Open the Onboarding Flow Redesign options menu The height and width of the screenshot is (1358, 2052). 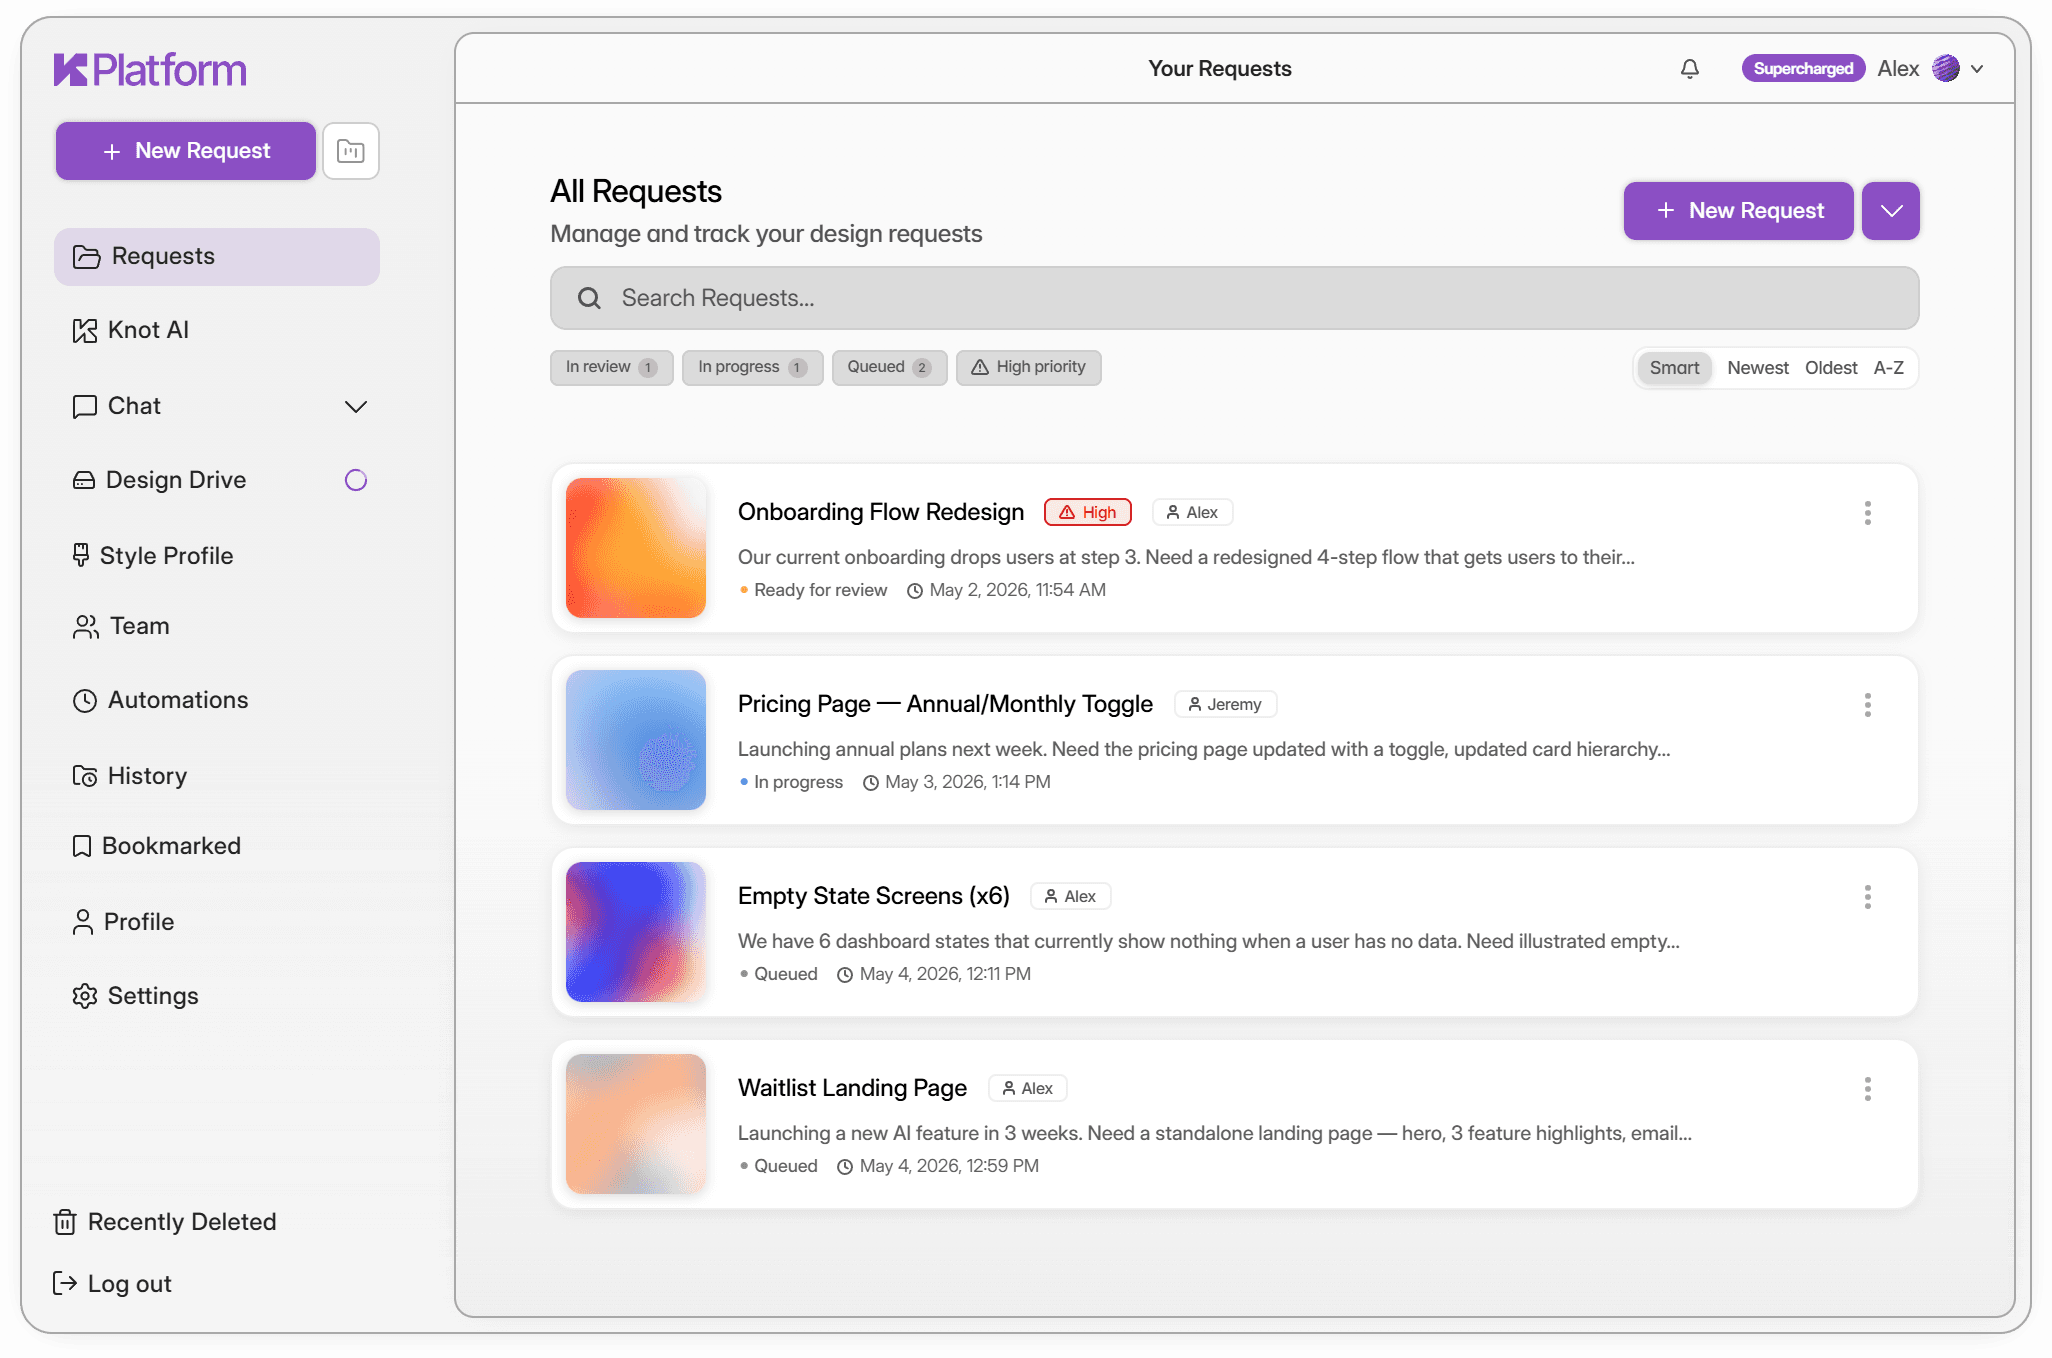tap(1867, 513)
